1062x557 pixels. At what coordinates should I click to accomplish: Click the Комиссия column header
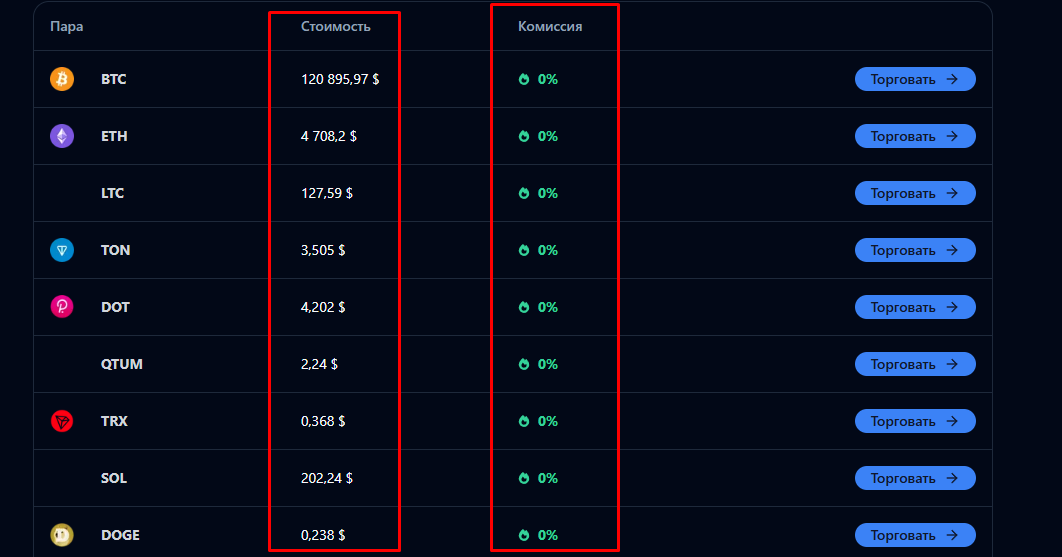550,26
